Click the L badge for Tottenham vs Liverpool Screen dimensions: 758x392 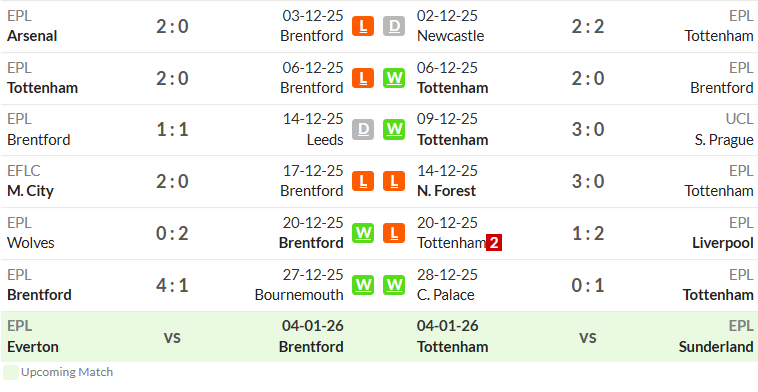[394, 233]
